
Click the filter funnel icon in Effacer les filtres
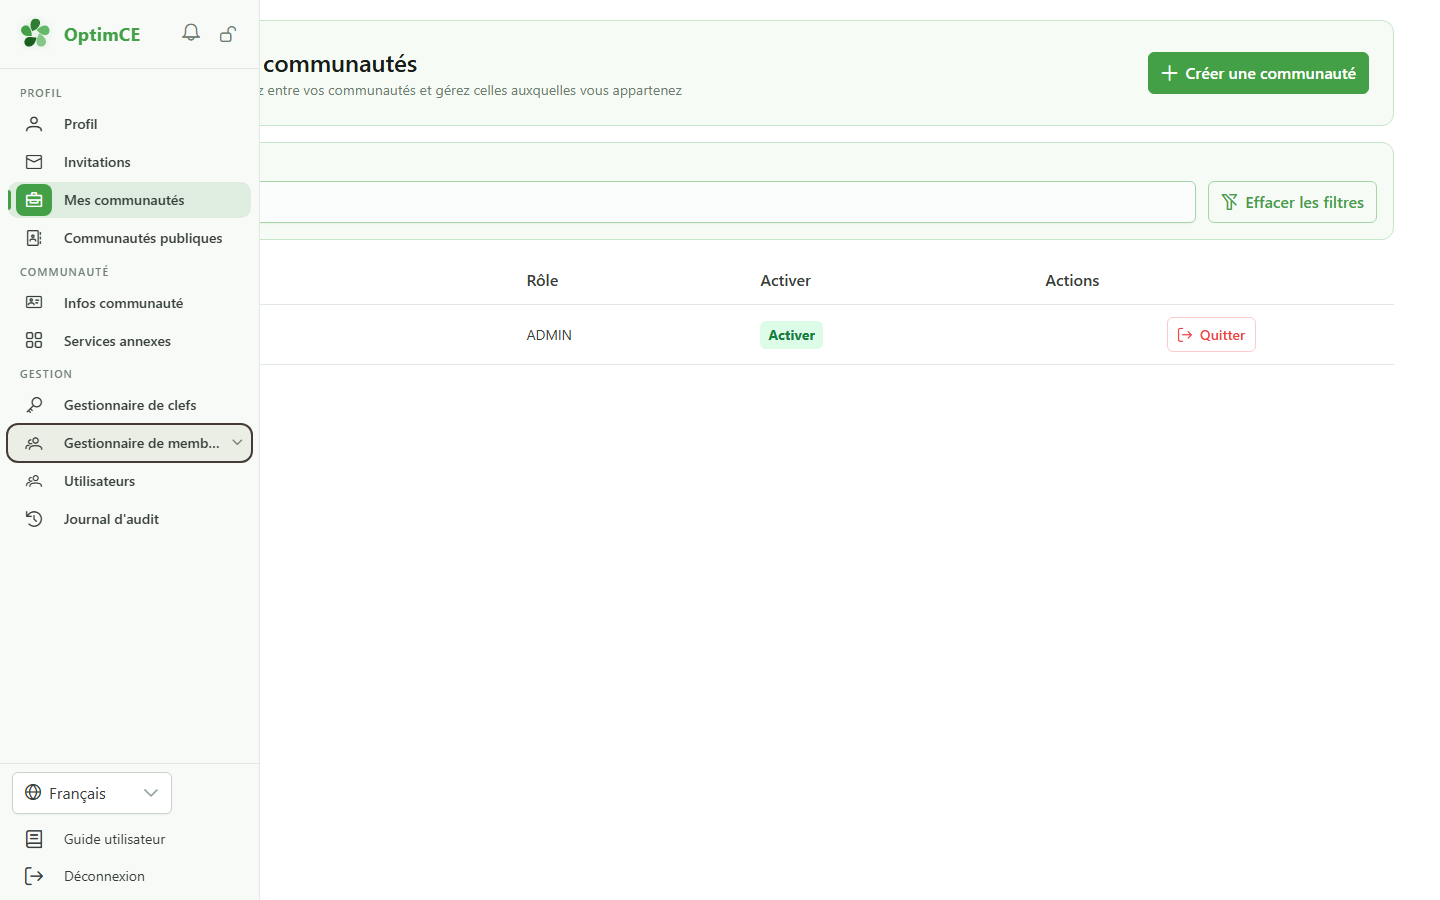click(x=1230, y=202)
